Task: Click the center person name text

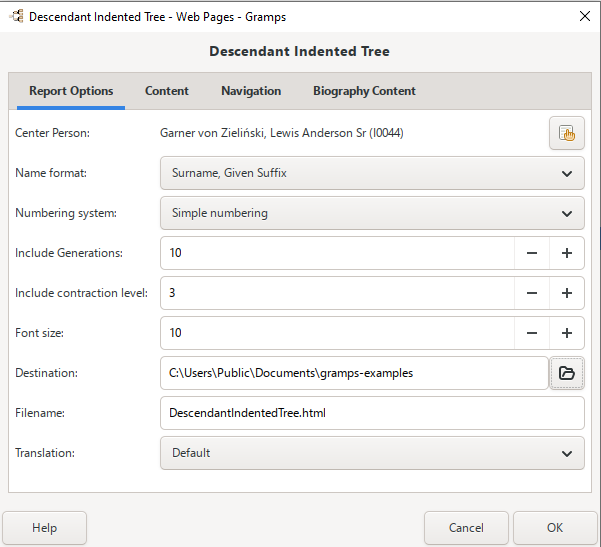Action: [x=282, y=133]
